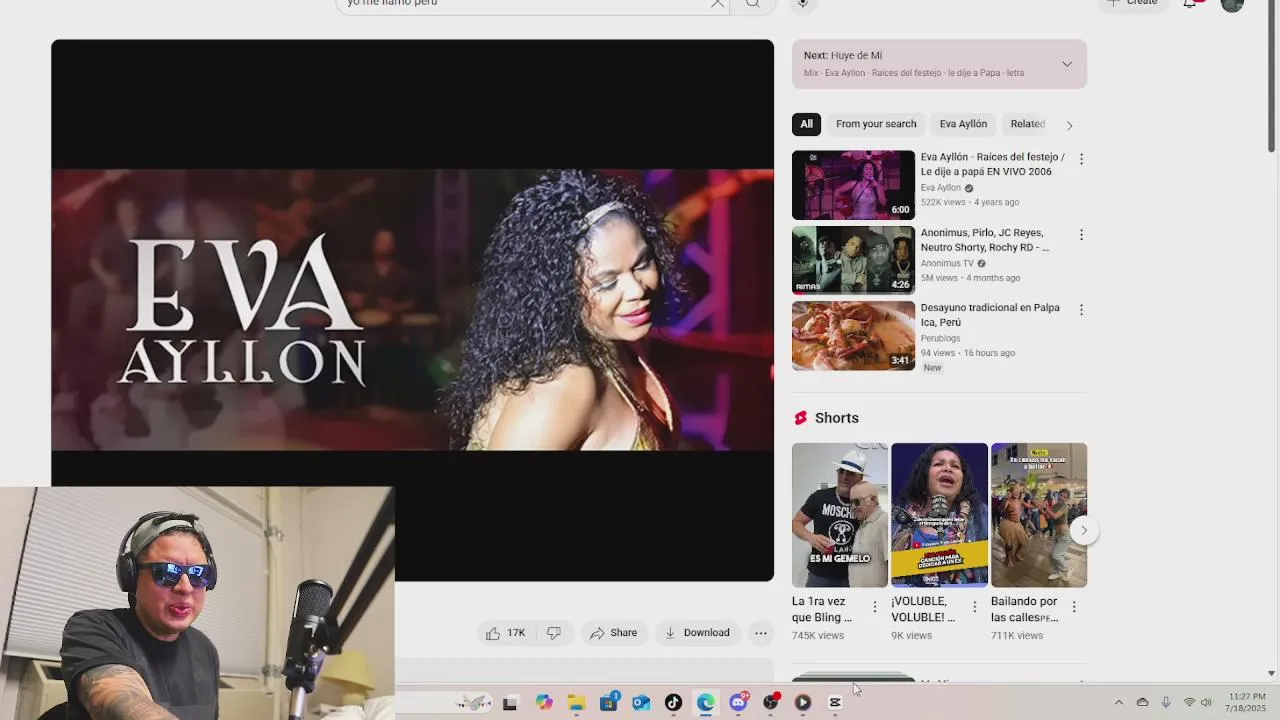This screenshot has height=720, width=1280.
Task: Open TikTok from the taskbar
Action: click(673, 703)
